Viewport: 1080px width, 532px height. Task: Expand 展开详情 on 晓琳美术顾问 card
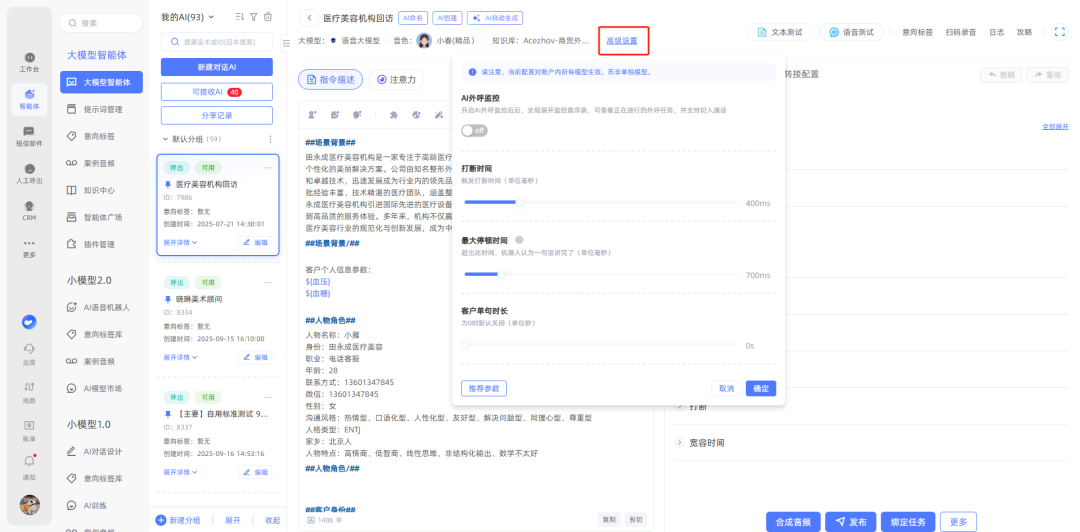point(180,357)
